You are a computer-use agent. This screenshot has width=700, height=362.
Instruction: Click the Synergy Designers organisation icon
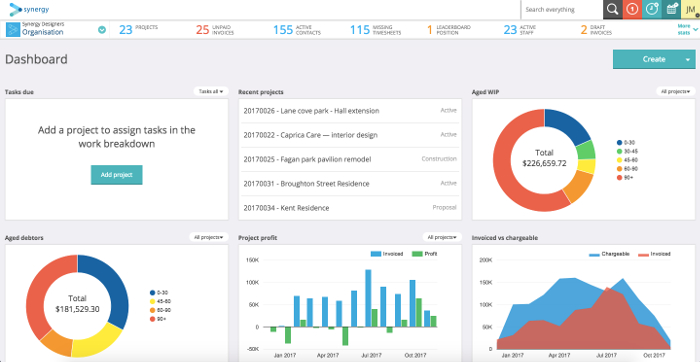pos(13,30)
